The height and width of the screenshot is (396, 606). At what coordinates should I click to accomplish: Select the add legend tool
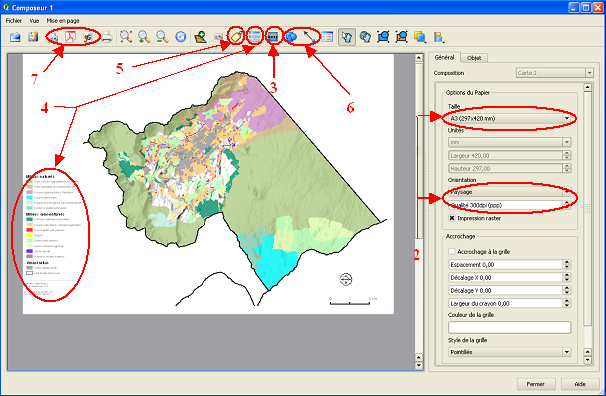point(255,37)
